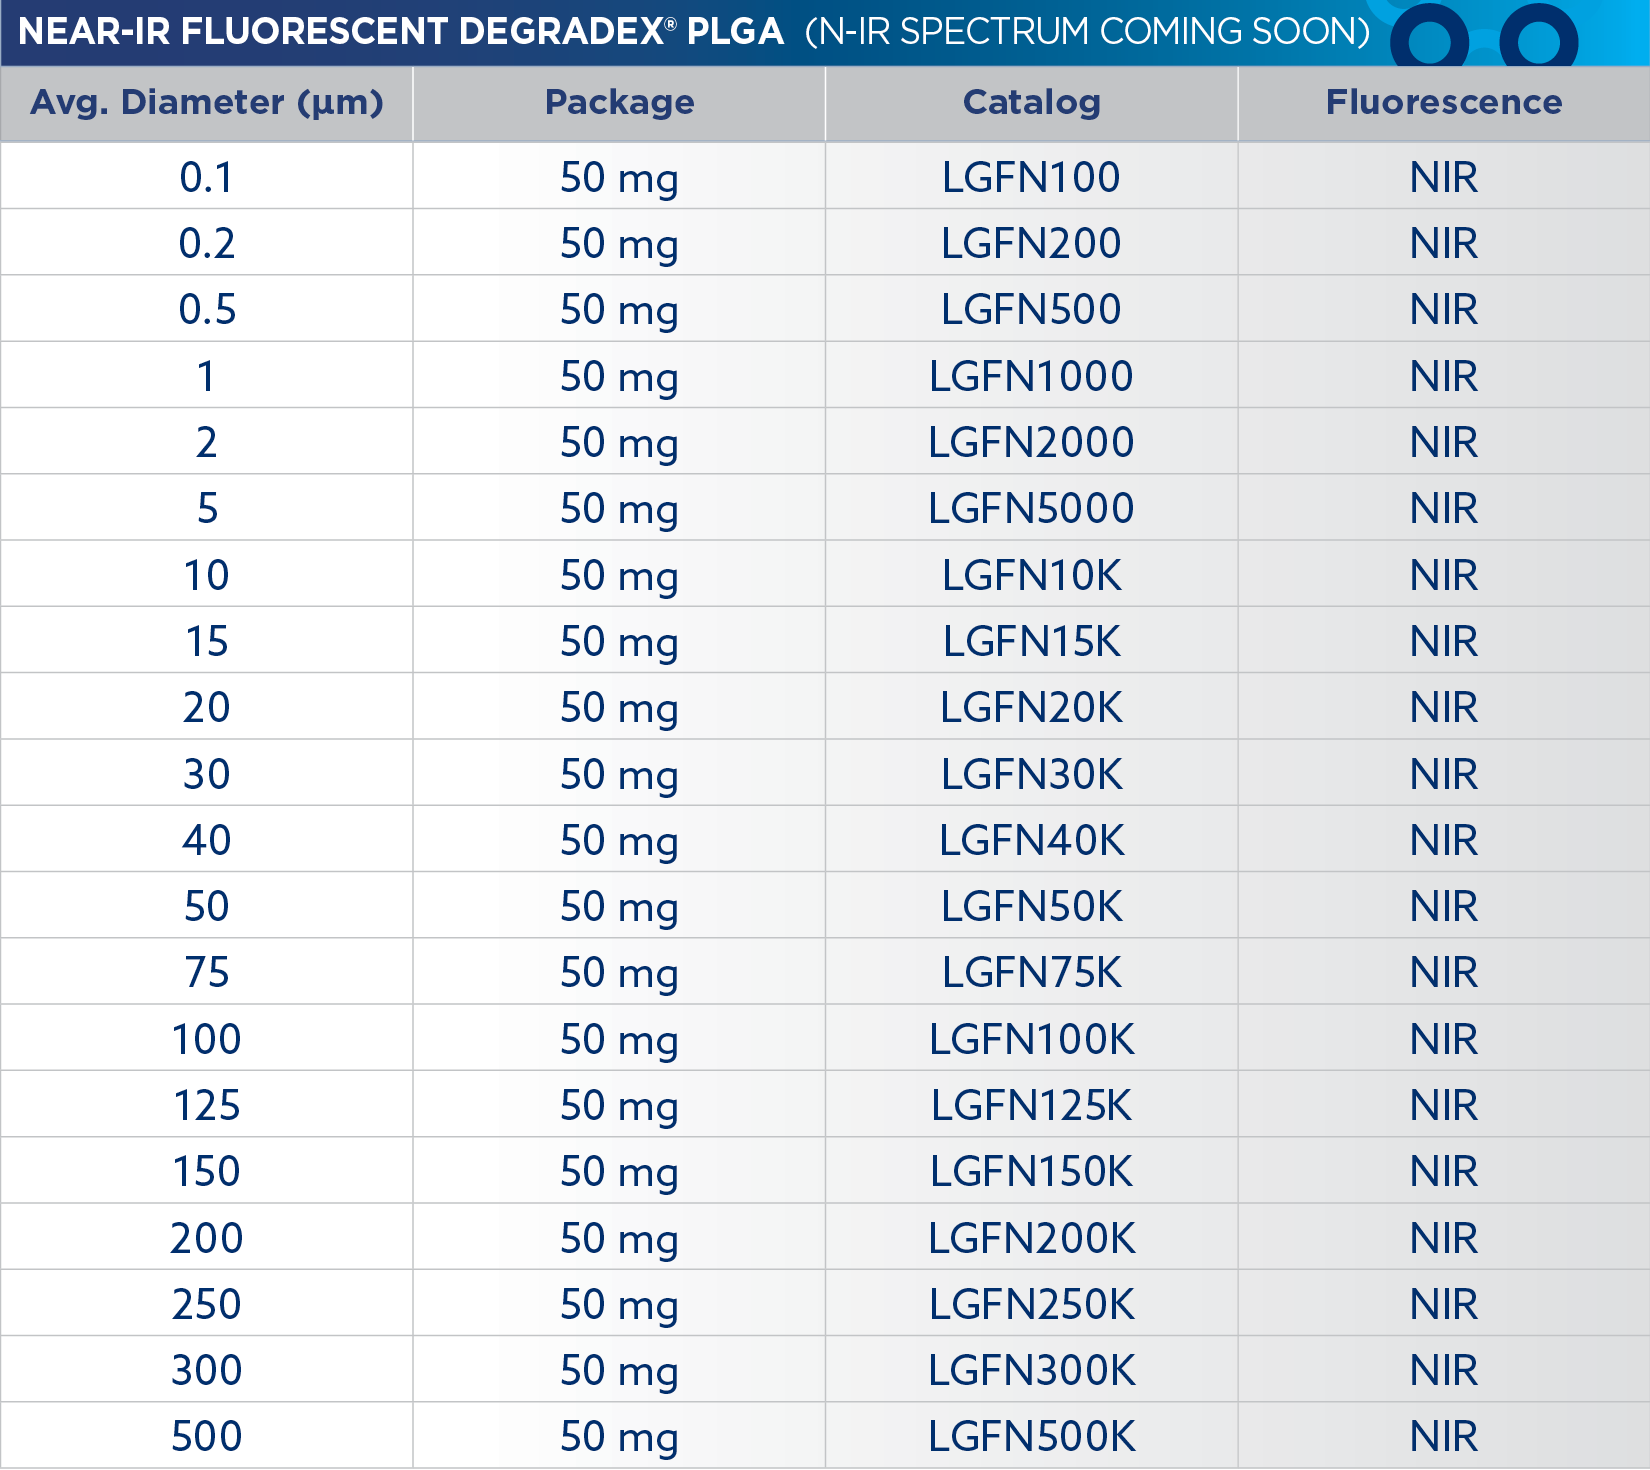The width and height of the screenshot is (1650, 1470).
Task: Select catalog number LGFN100K
Action: (x=1031, y=1039)
